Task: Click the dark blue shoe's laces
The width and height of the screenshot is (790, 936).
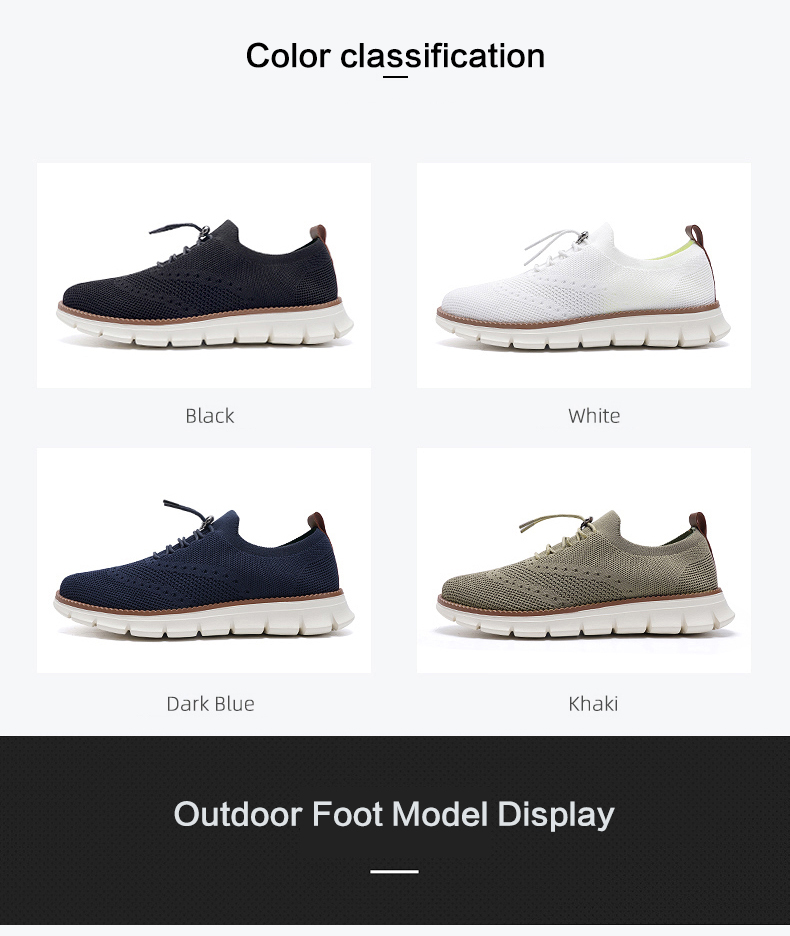Action: pos(185,525)
